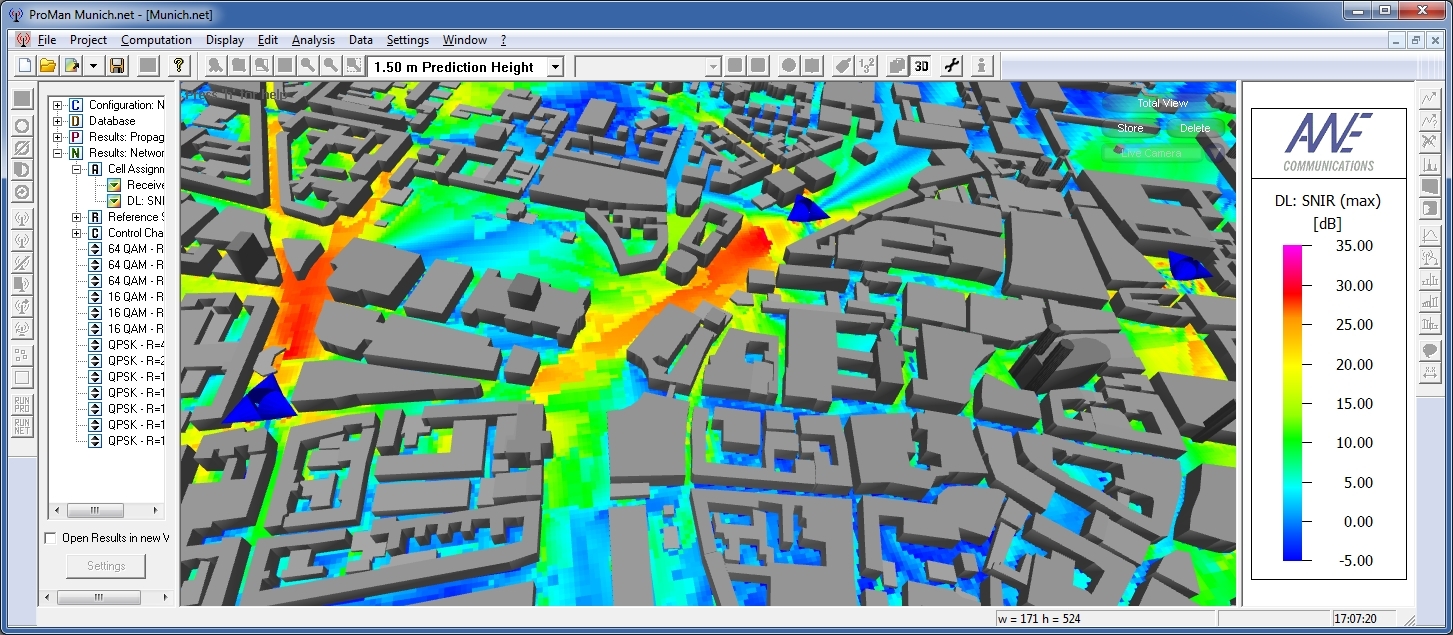This screenshot has height=635, width=1453.
Task: Open the Analysis menu
Action: point(313,40)
